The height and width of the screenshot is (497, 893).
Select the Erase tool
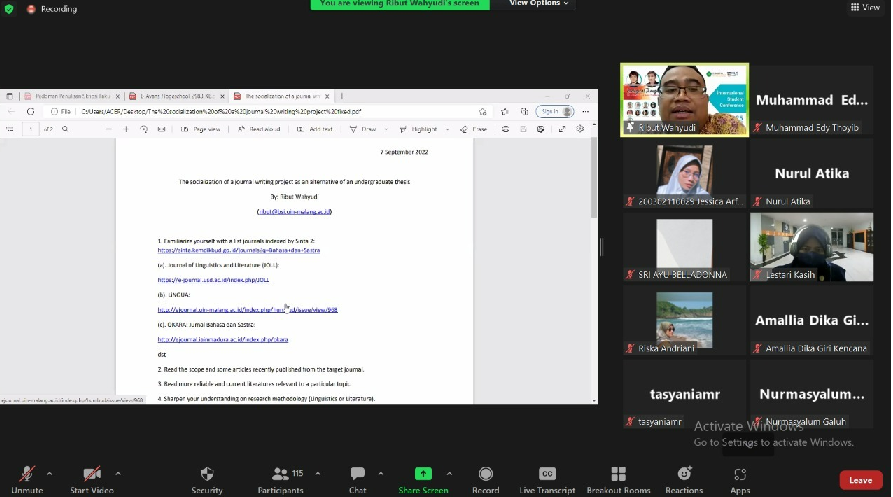pos(473,129)
